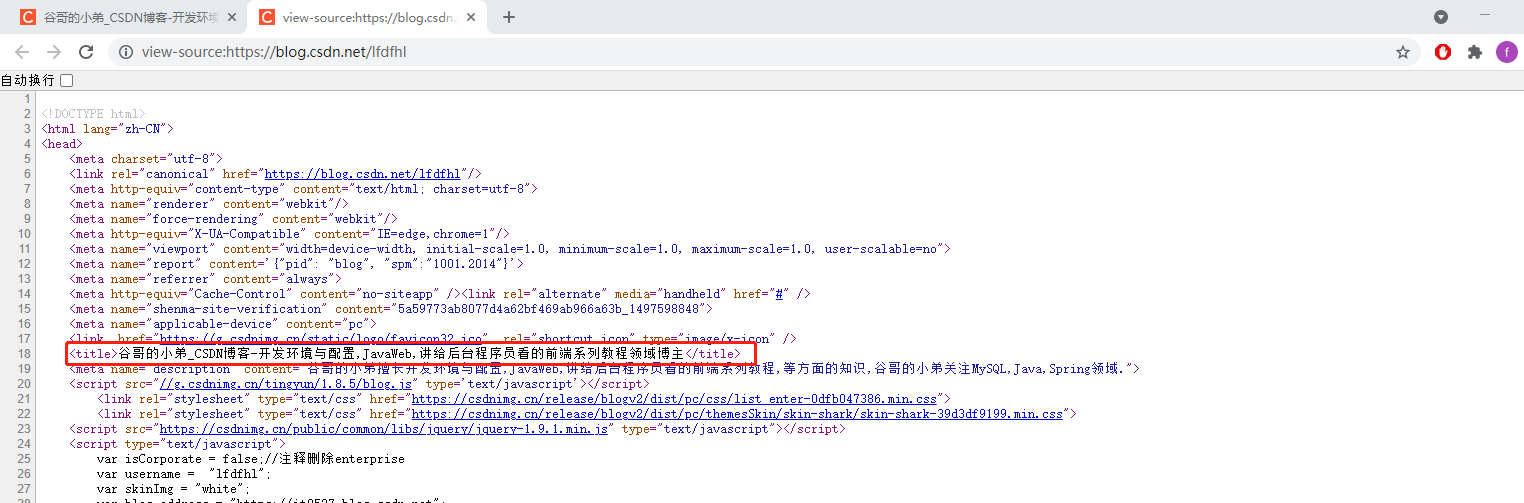Click the meta name="renderer" line
The image size is (1524, 503).
pyautogui.click(x=208, y=204)
